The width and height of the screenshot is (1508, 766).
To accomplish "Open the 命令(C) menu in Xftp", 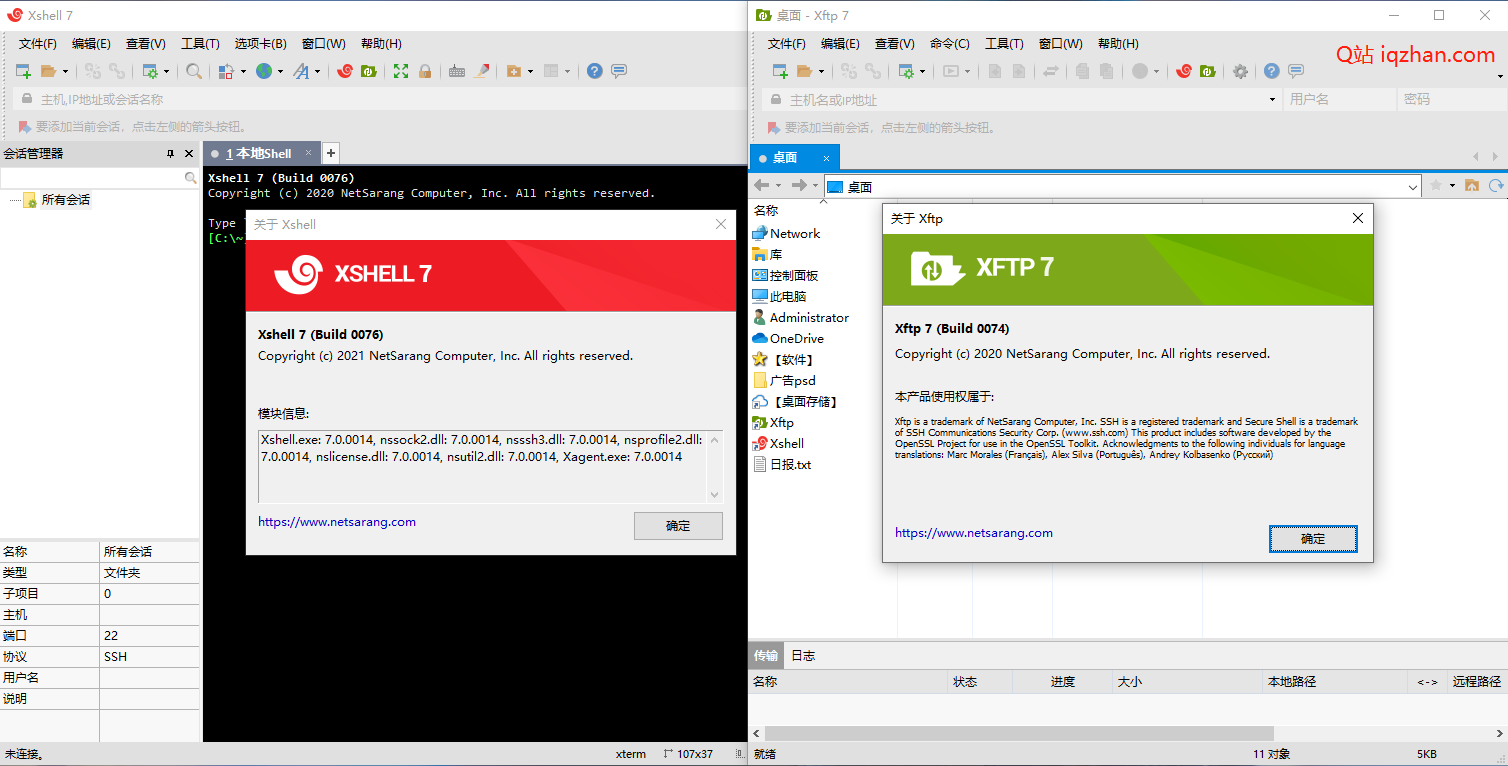I will (x=950, y=44).
